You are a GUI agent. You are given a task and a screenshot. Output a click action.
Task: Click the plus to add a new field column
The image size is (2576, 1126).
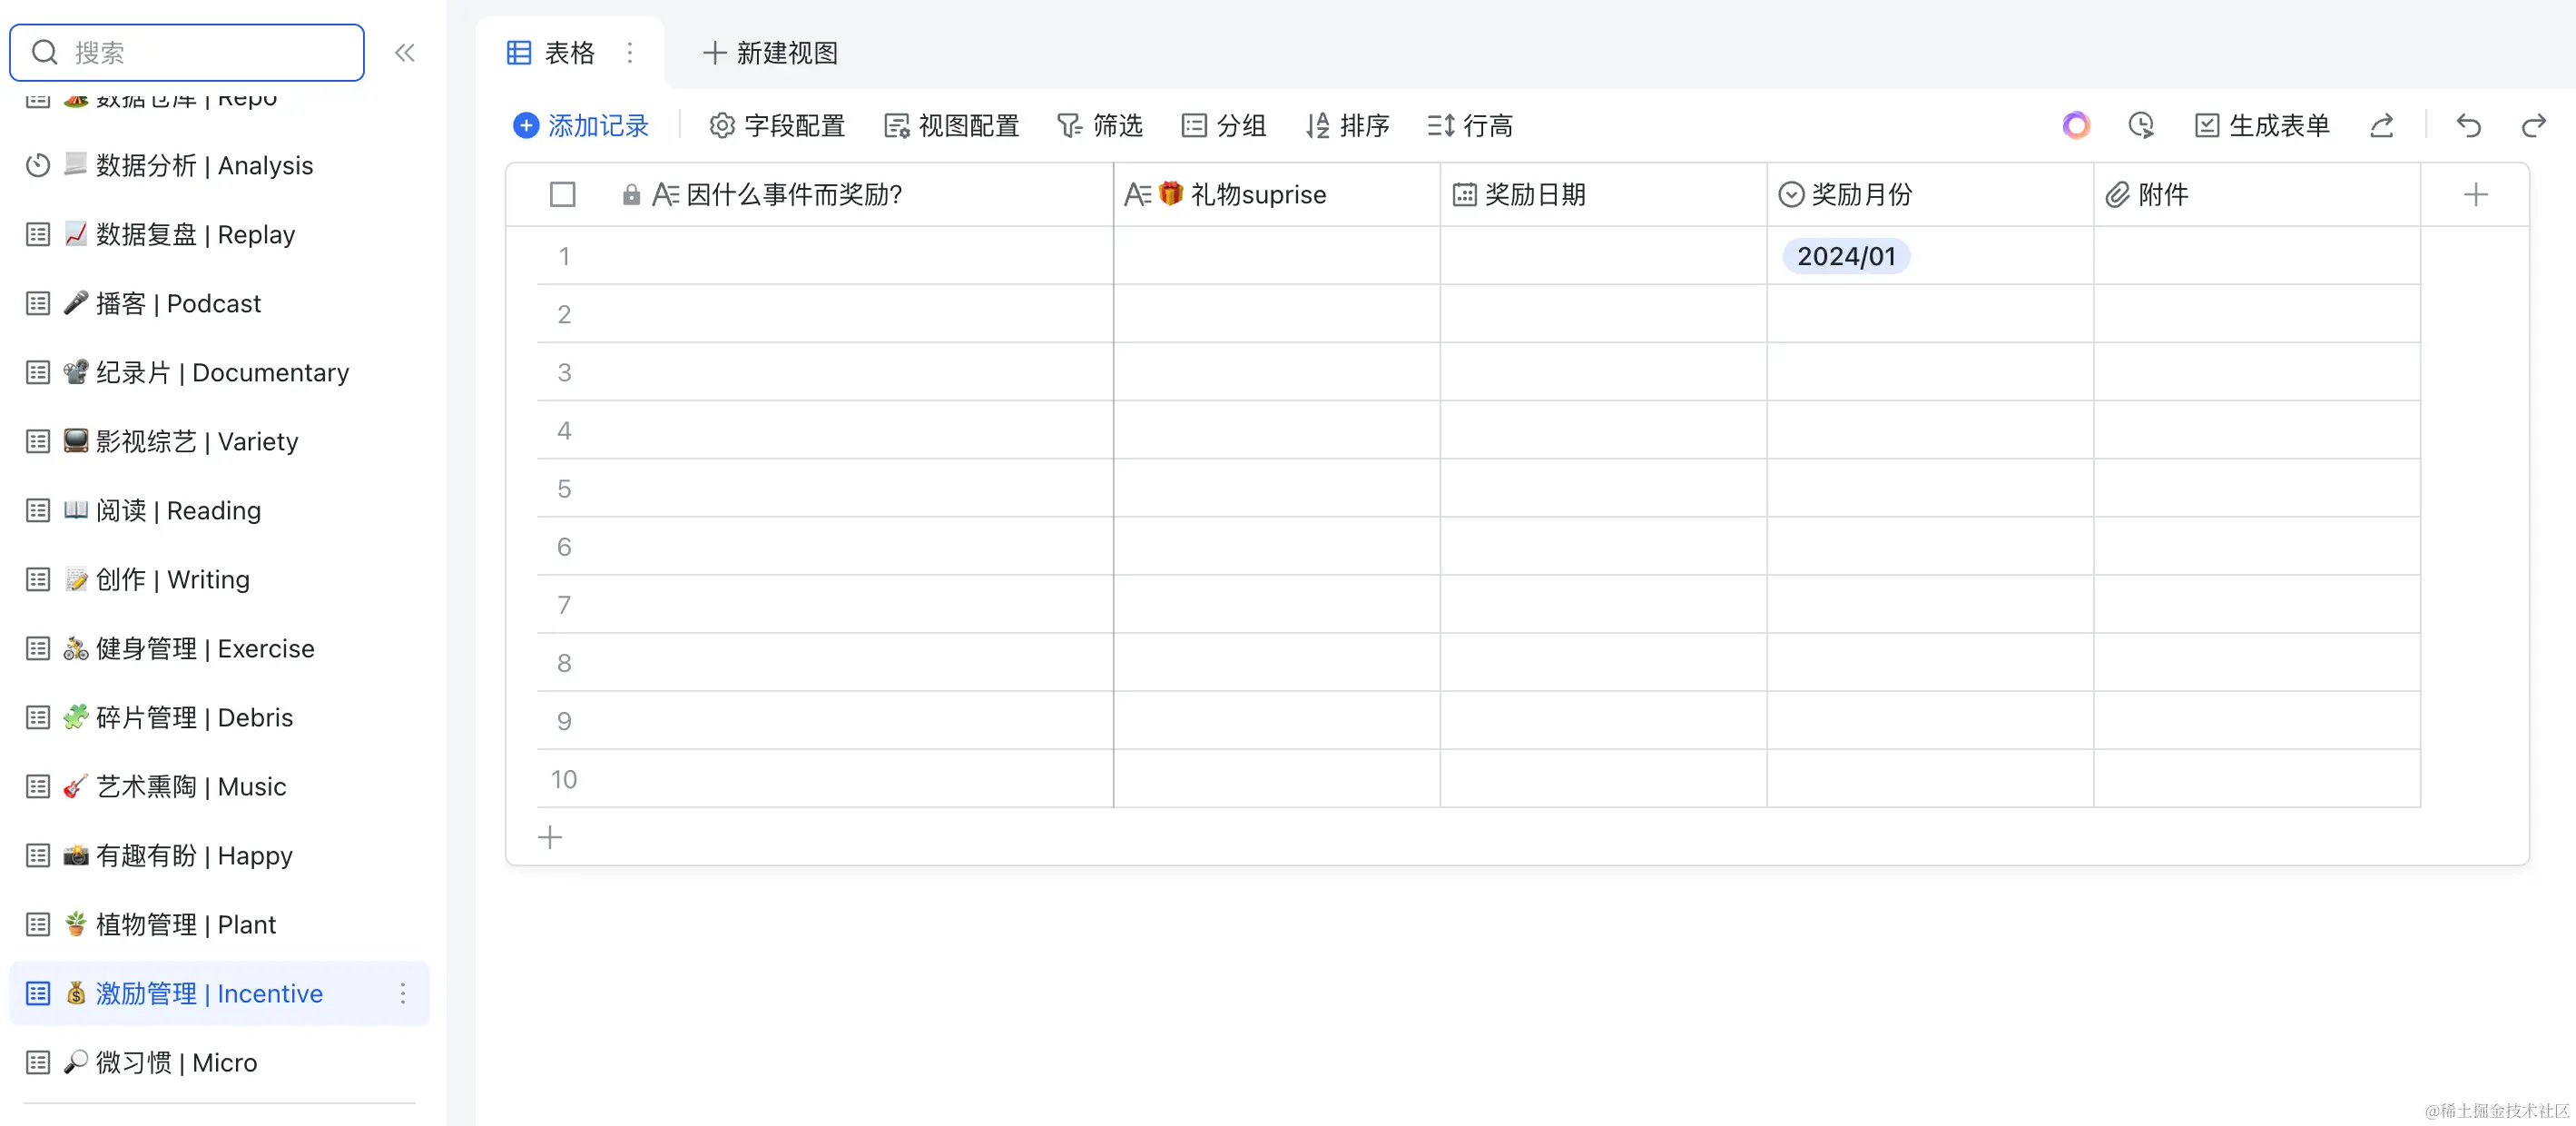pos(2475,194)
